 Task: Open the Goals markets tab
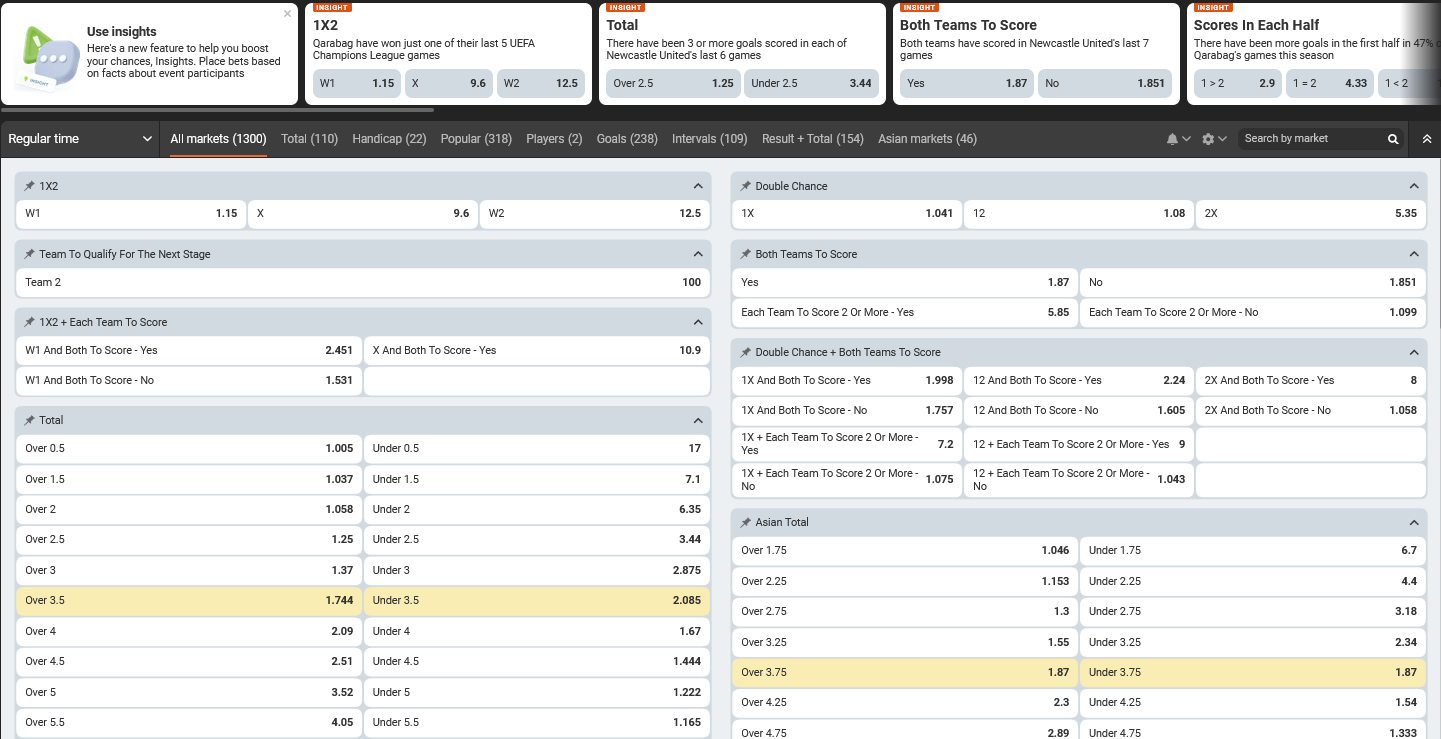point(626,139)
